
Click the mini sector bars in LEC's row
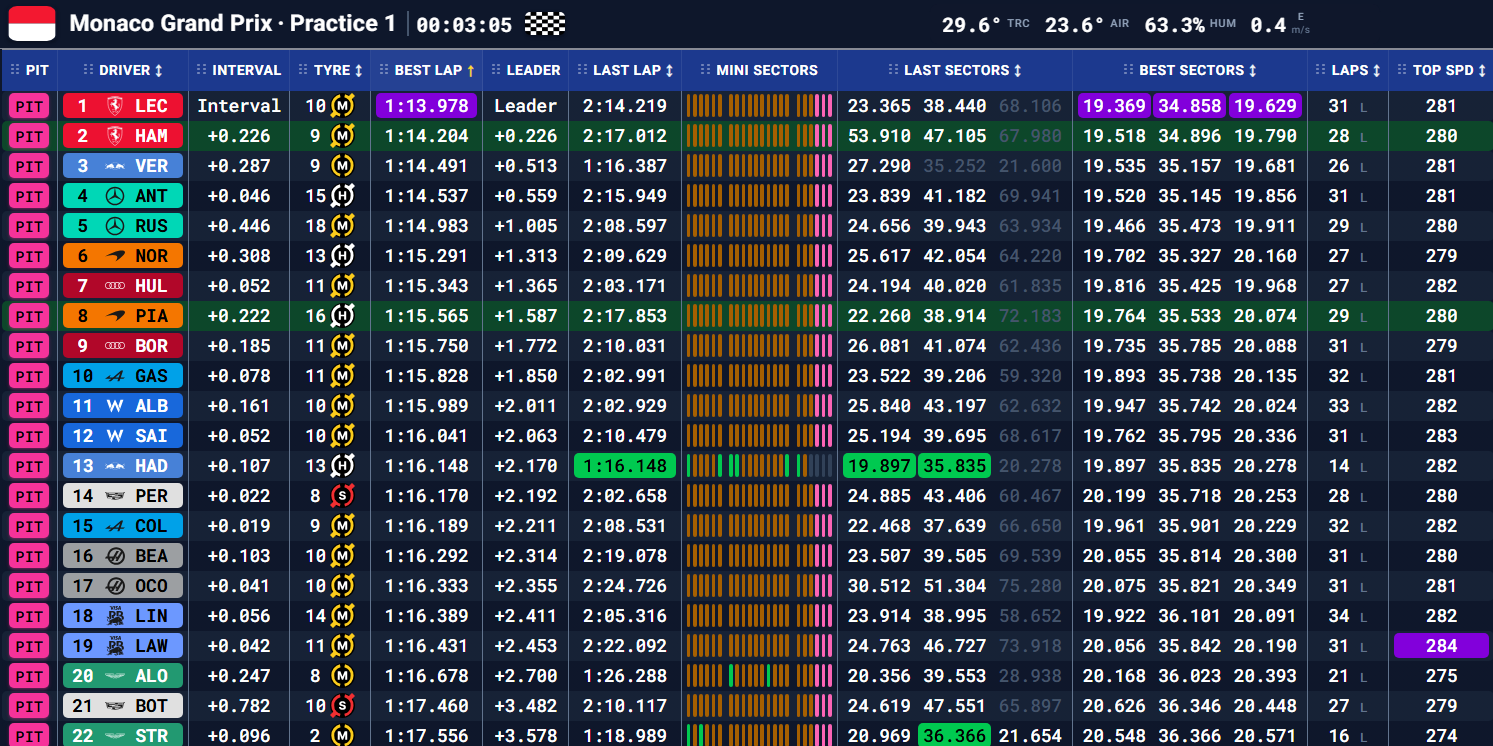(760, 106)
